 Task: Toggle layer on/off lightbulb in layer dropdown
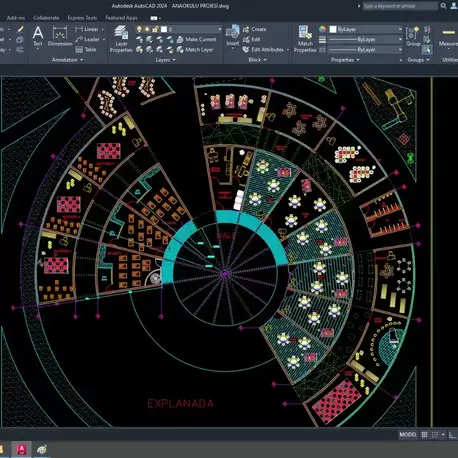(139, 29)
